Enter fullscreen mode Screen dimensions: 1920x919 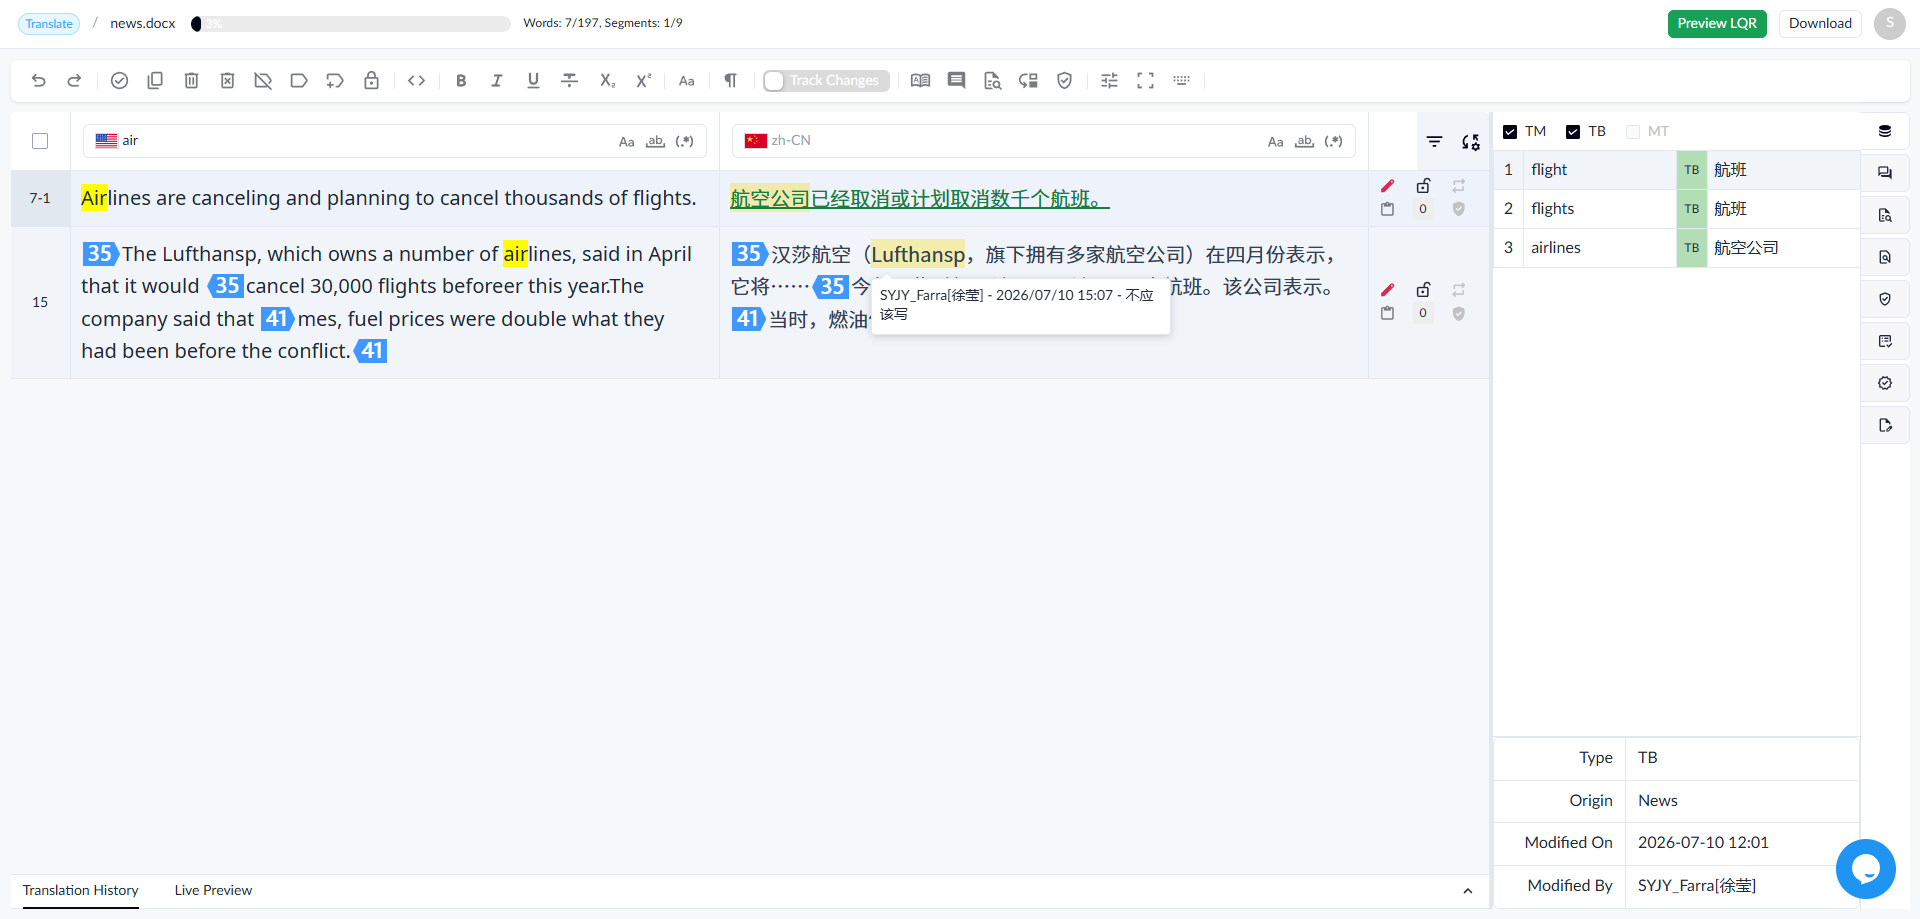pyautogui.click(x=1145, y=81)
